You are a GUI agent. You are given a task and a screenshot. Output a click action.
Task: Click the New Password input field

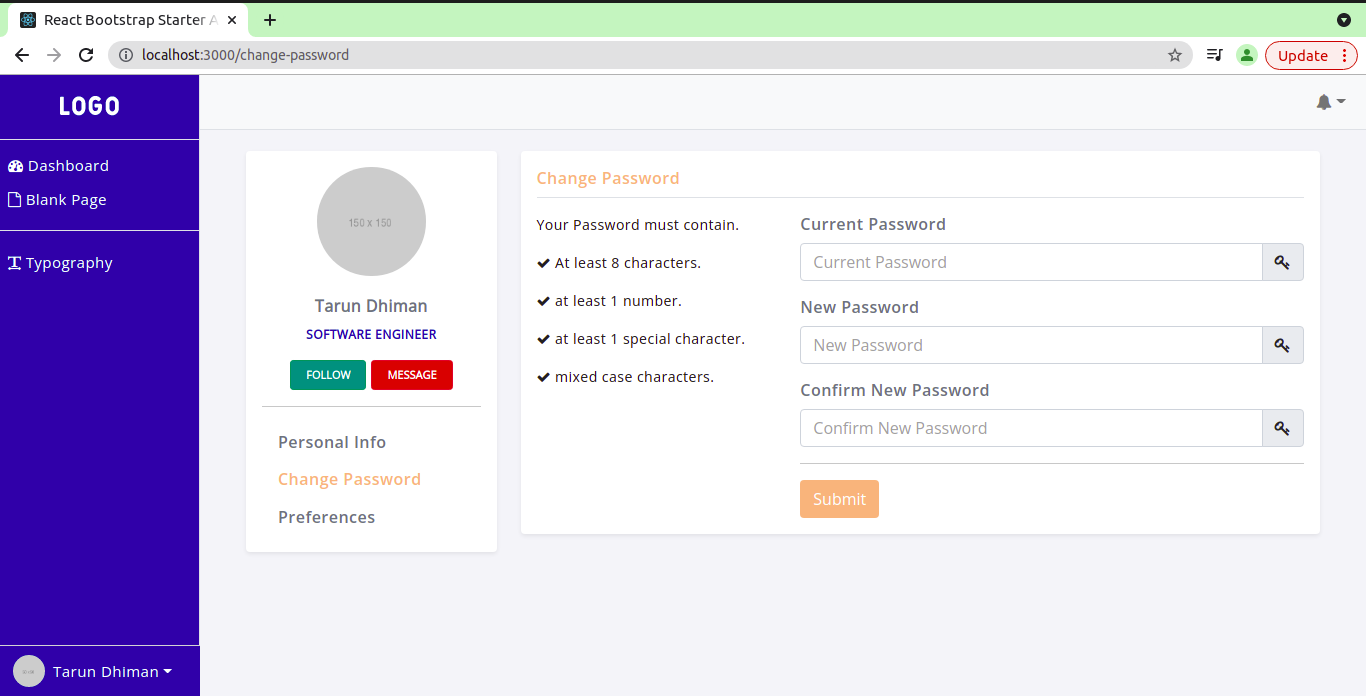click(1031, 345)
